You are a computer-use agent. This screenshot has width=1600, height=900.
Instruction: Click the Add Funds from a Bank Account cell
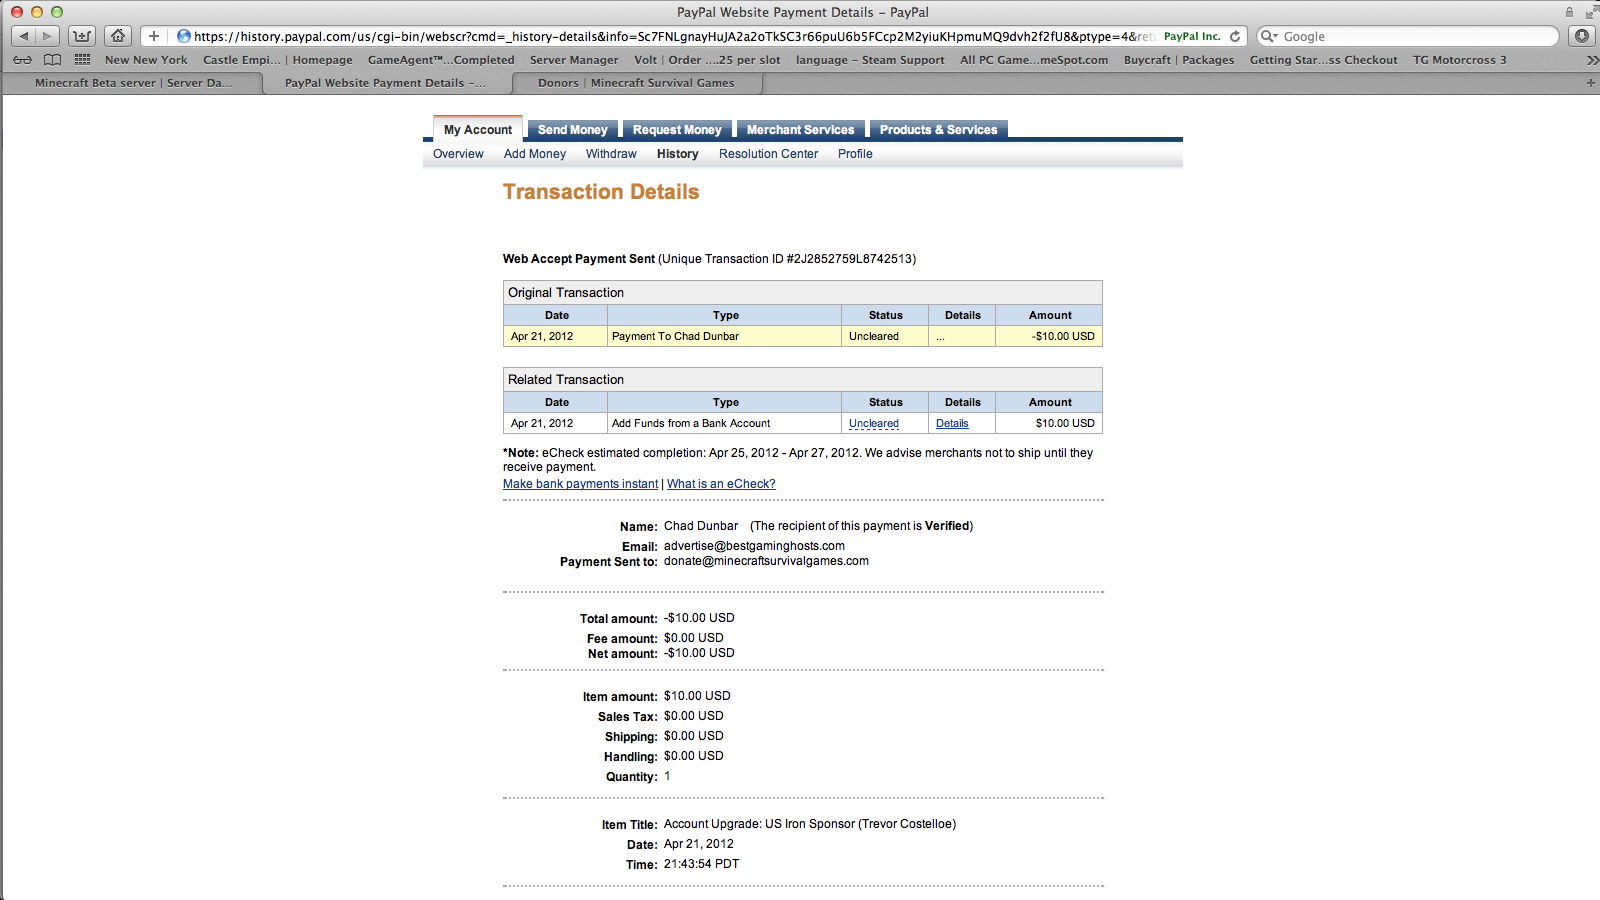[724, 424]
